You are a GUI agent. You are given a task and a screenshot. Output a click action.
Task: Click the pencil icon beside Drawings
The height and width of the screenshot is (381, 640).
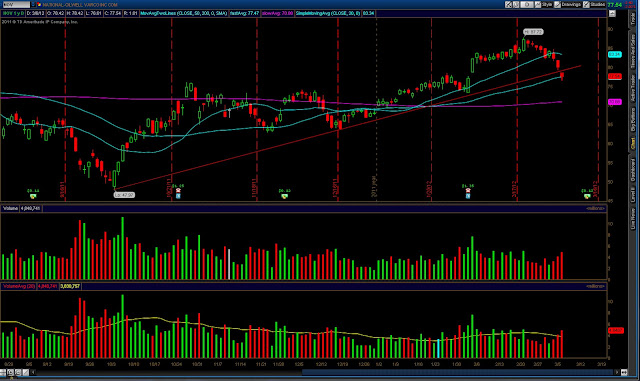tap(557, 4)
